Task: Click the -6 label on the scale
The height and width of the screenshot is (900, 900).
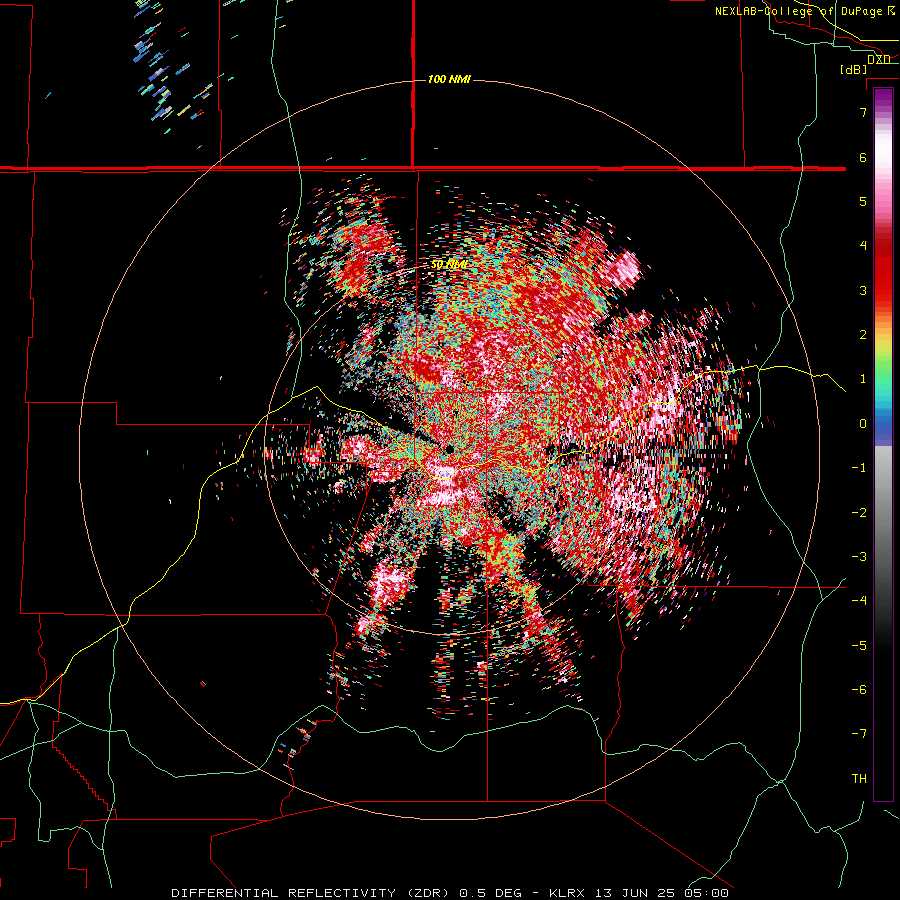Action: [x=859, y=690]
